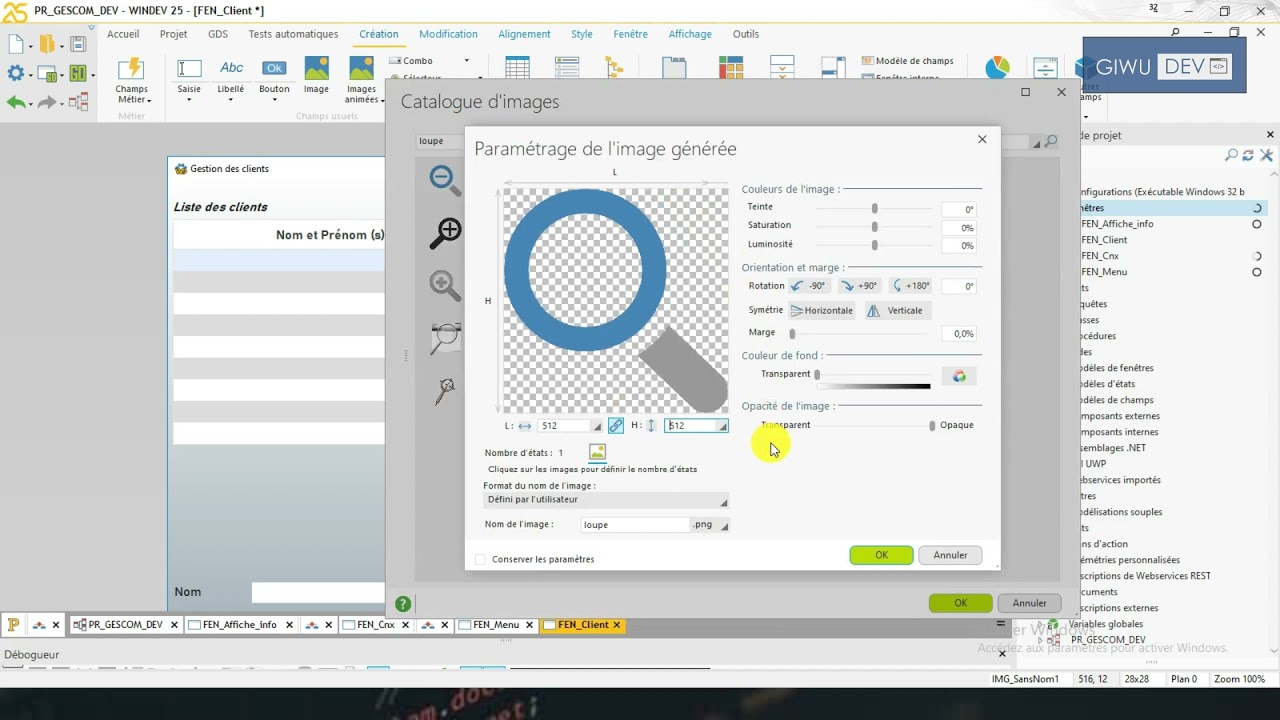Open the image name format dropdown
Image resolution: width=1280 pixels, height=720 pixels.
coord(606,500)
